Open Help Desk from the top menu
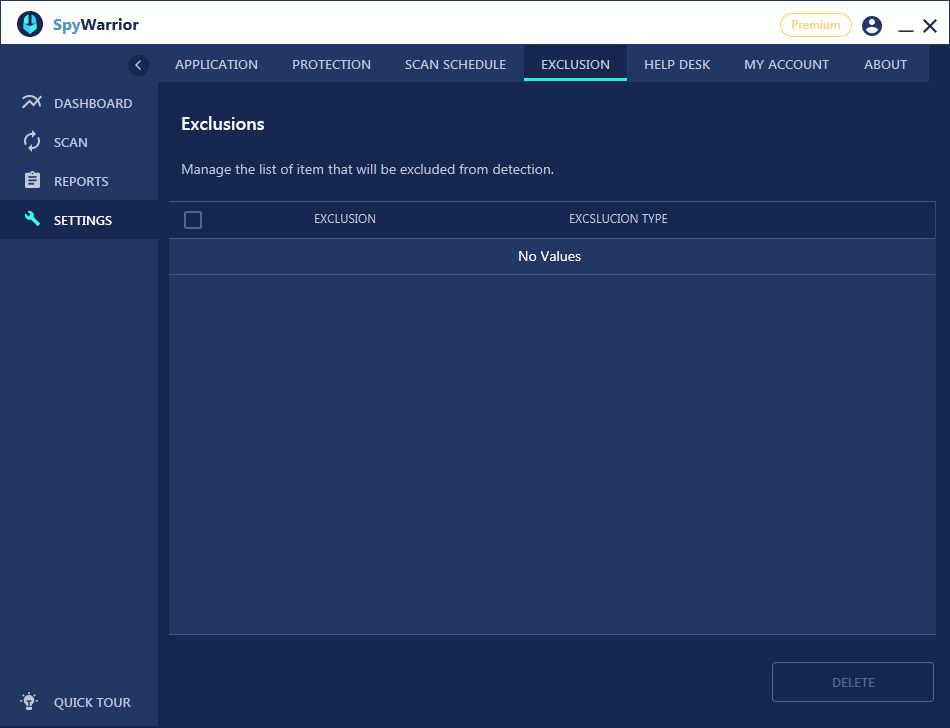 point(677,64)
